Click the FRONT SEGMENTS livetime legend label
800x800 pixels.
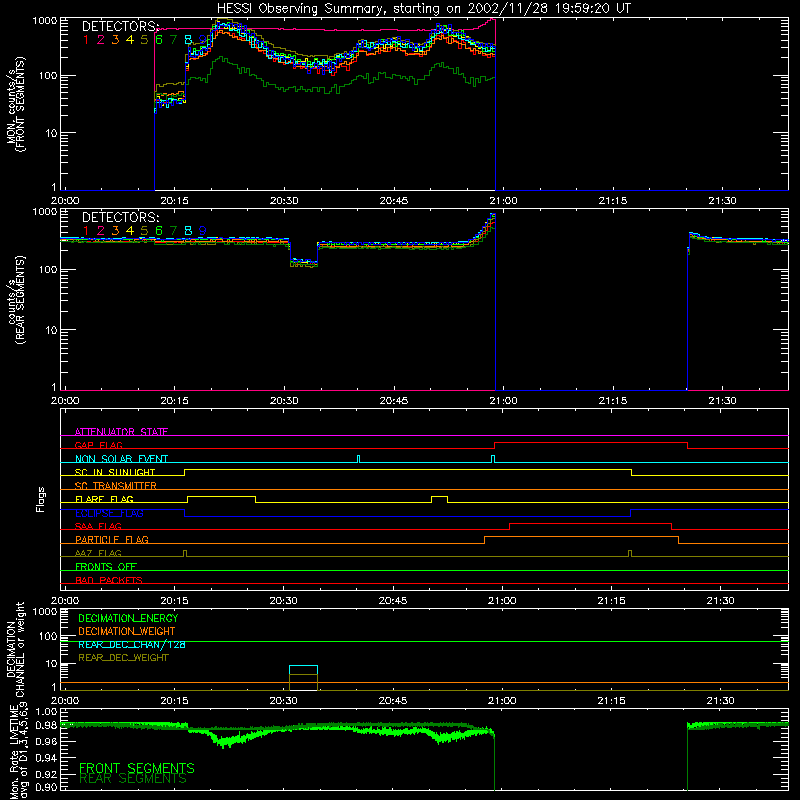(137, 768)
